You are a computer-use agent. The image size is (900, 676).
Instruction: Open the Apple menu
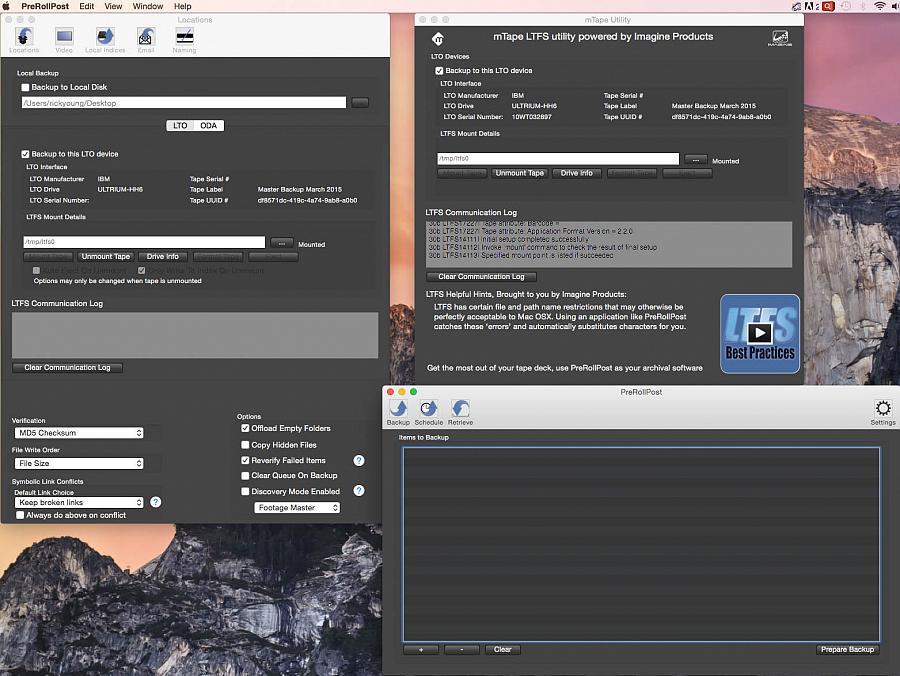coord(6,6)
